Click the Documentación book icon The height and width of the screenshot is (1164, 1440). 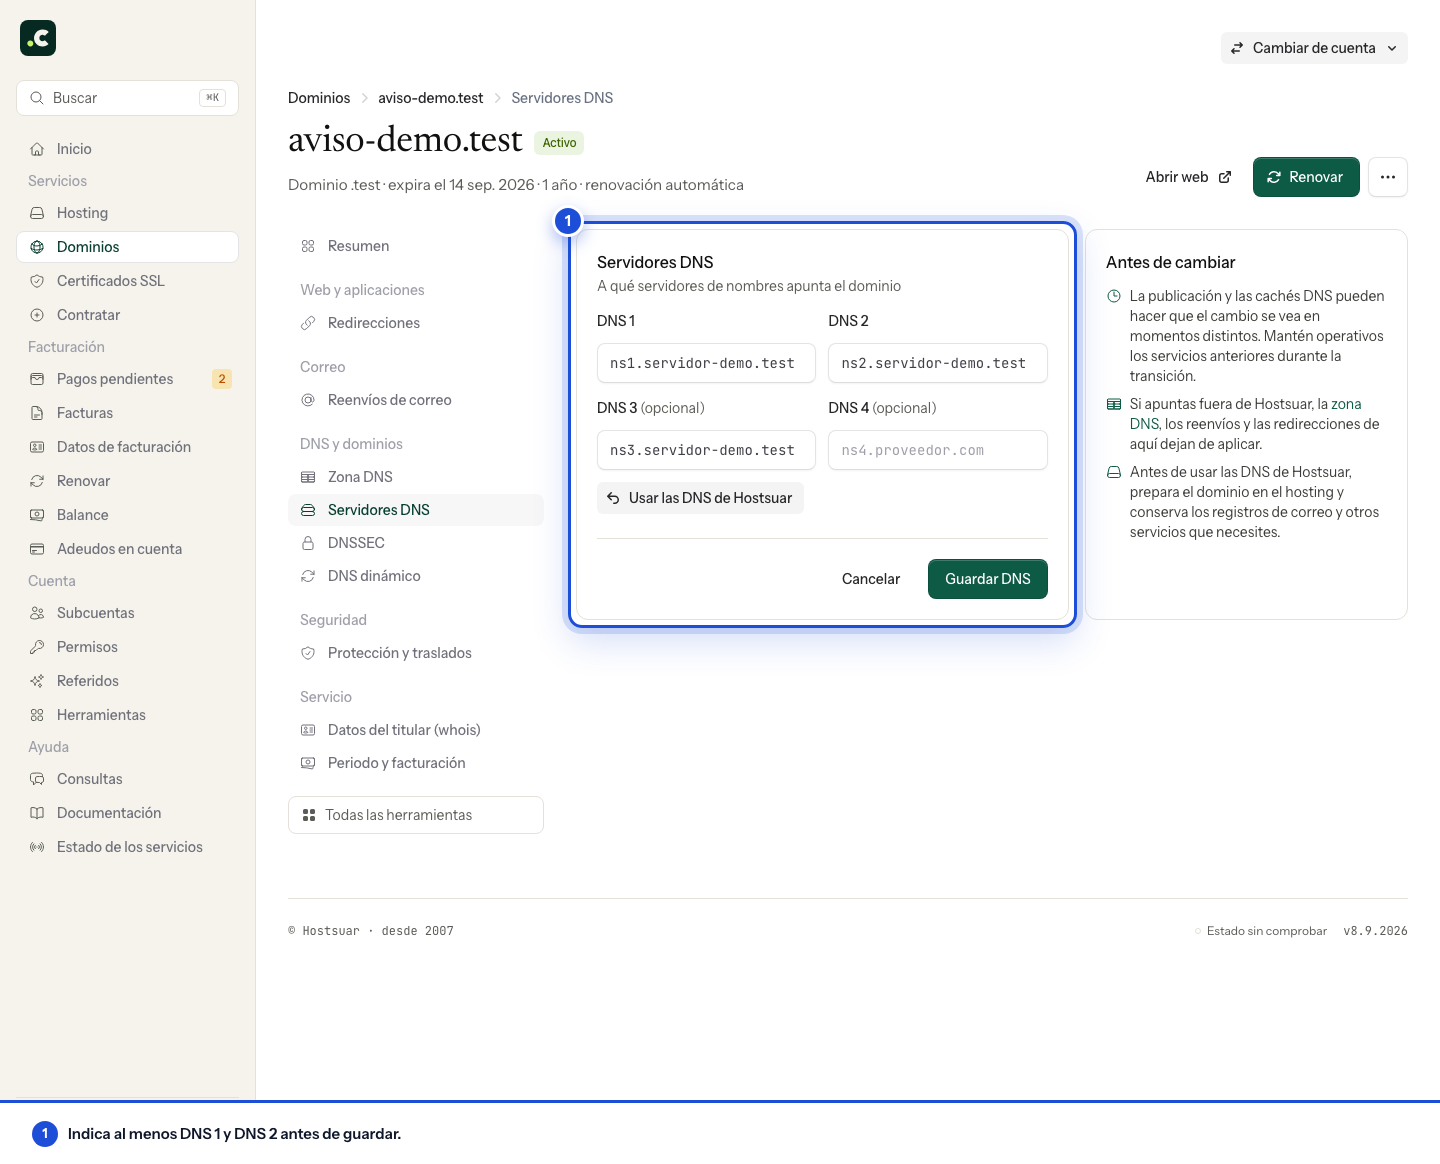(x=37, y=813)
